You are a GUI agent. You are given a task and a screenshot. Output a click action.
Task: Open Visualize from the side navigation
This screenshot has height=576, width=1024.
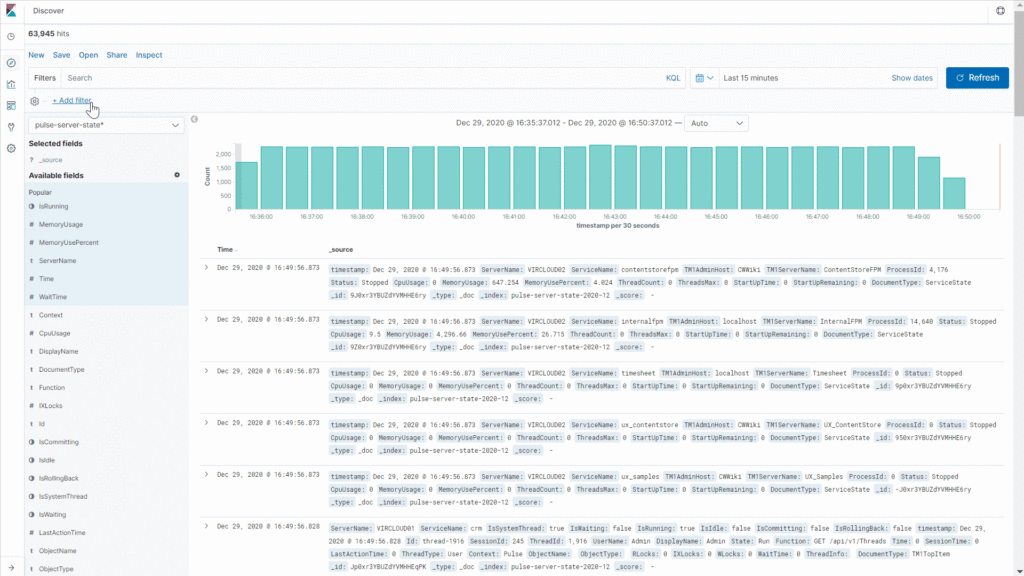pos(11,84)
